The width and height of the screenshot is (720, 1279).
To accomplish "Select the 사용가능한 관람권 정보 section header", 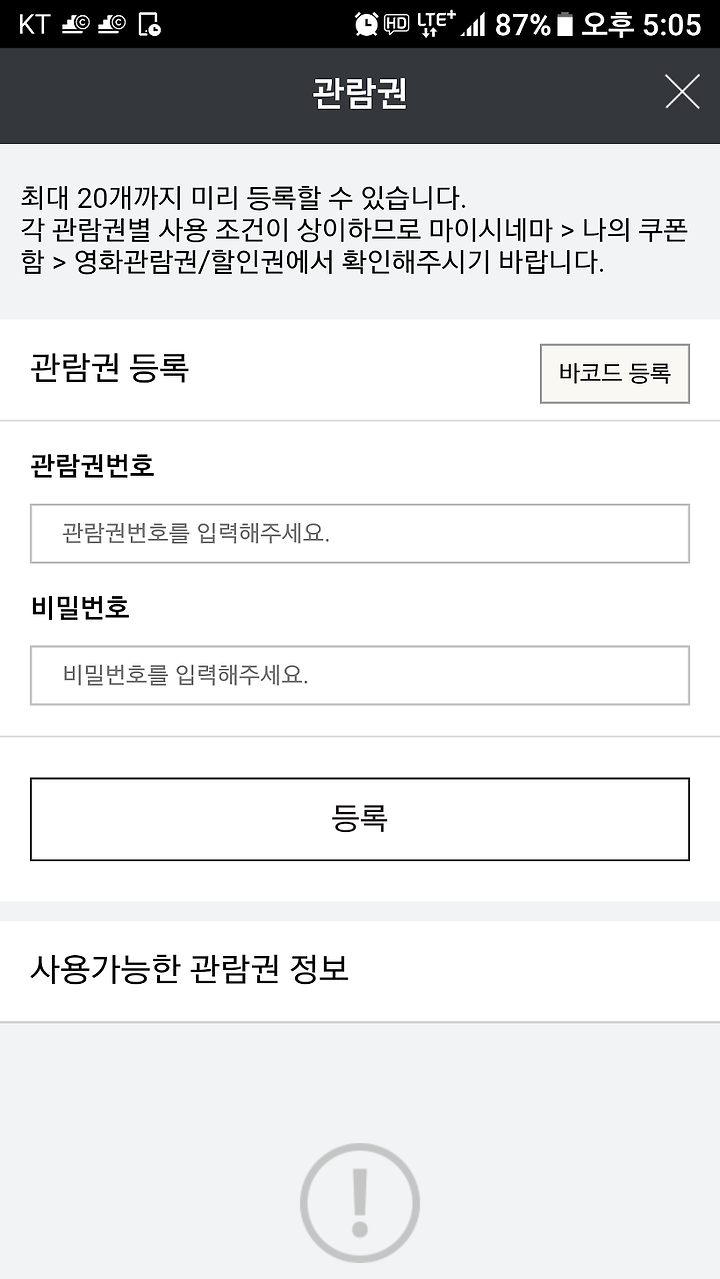I will (190, 969).
